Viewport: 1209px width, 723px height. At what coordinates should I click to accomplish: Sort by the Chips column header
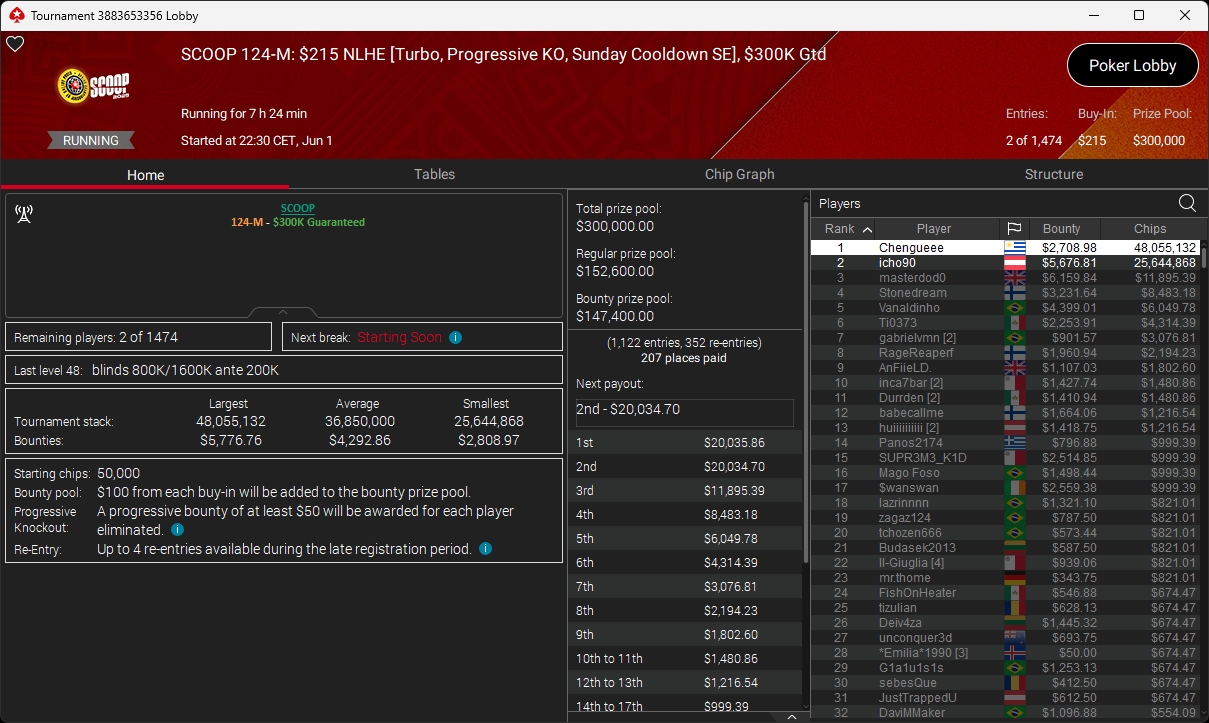point(1150,228)
